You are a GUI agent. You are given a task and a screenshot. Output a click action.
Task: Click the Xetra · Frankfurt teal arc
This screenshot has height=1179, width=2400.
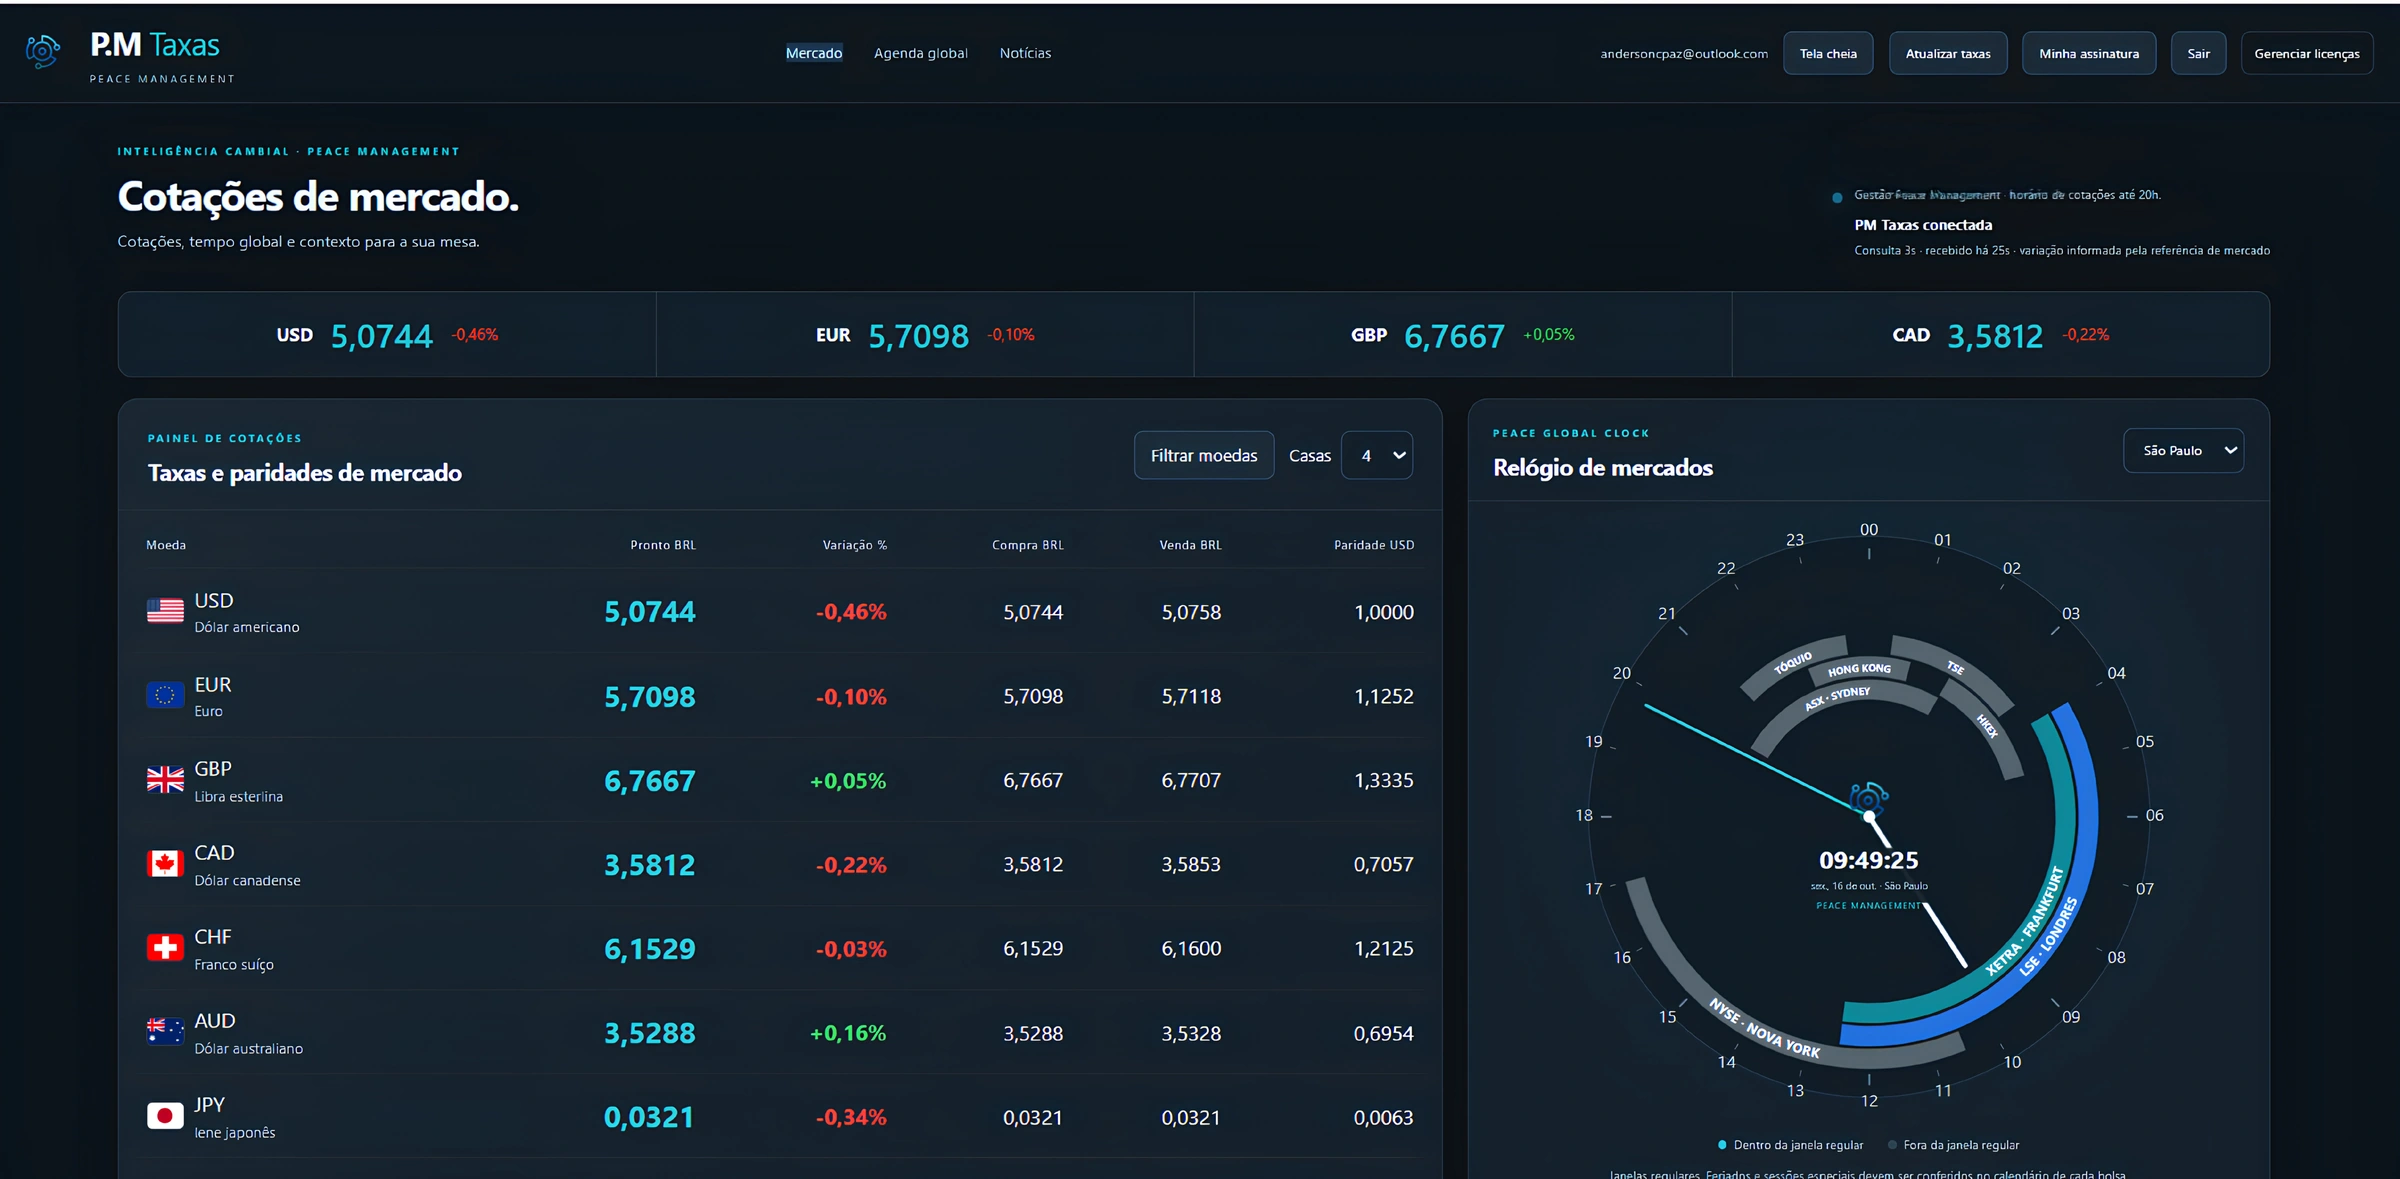[2024, 921]
